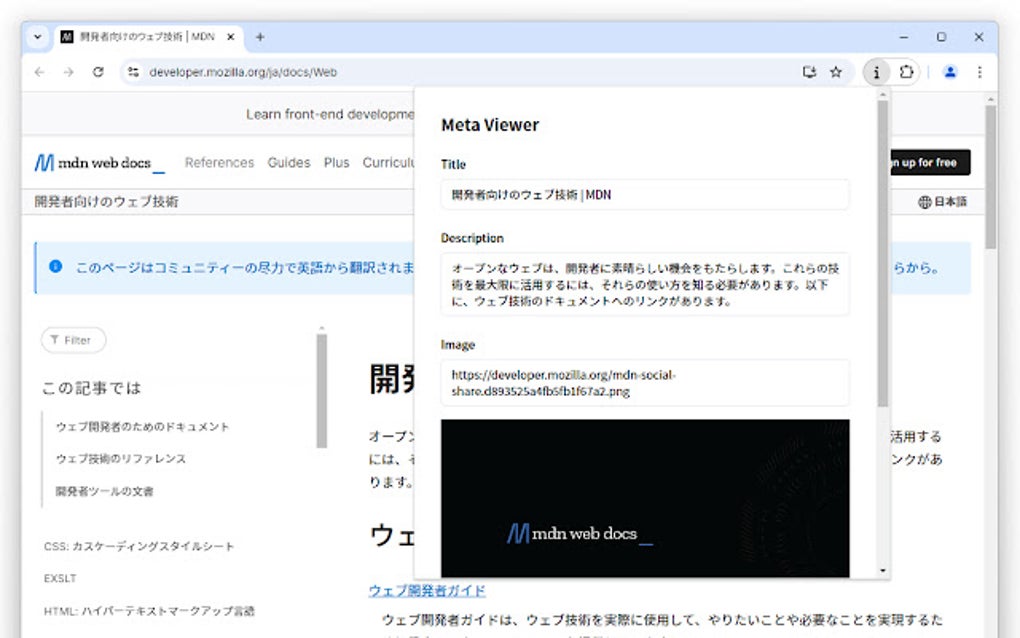1020x638 pixels.
Task: Jump to ウェブ開発者のためのドキュメント section
Action: 142,427
